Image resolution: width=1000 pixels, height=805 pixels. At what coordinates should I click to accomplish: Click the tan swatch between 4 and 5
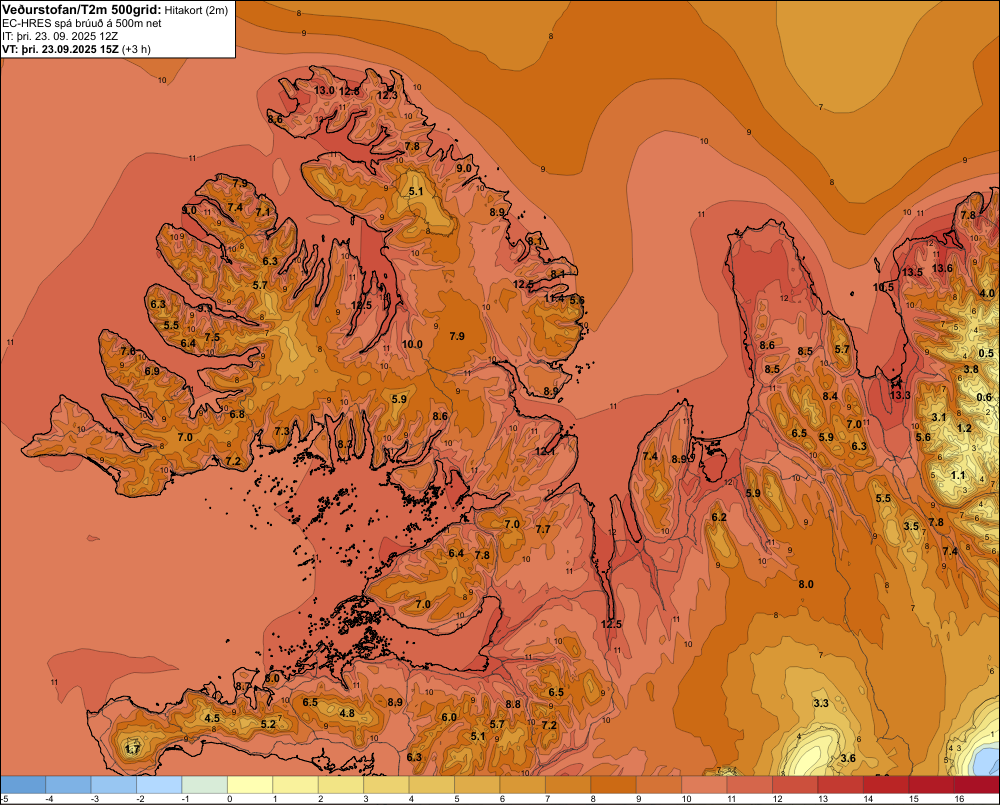tap(432, 784)
